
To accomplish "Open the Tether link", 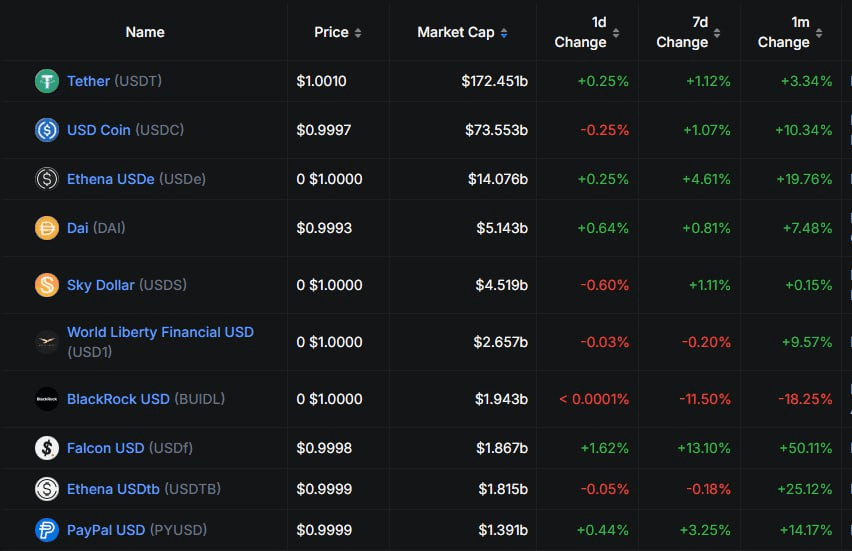I will [x=88, y=81].
